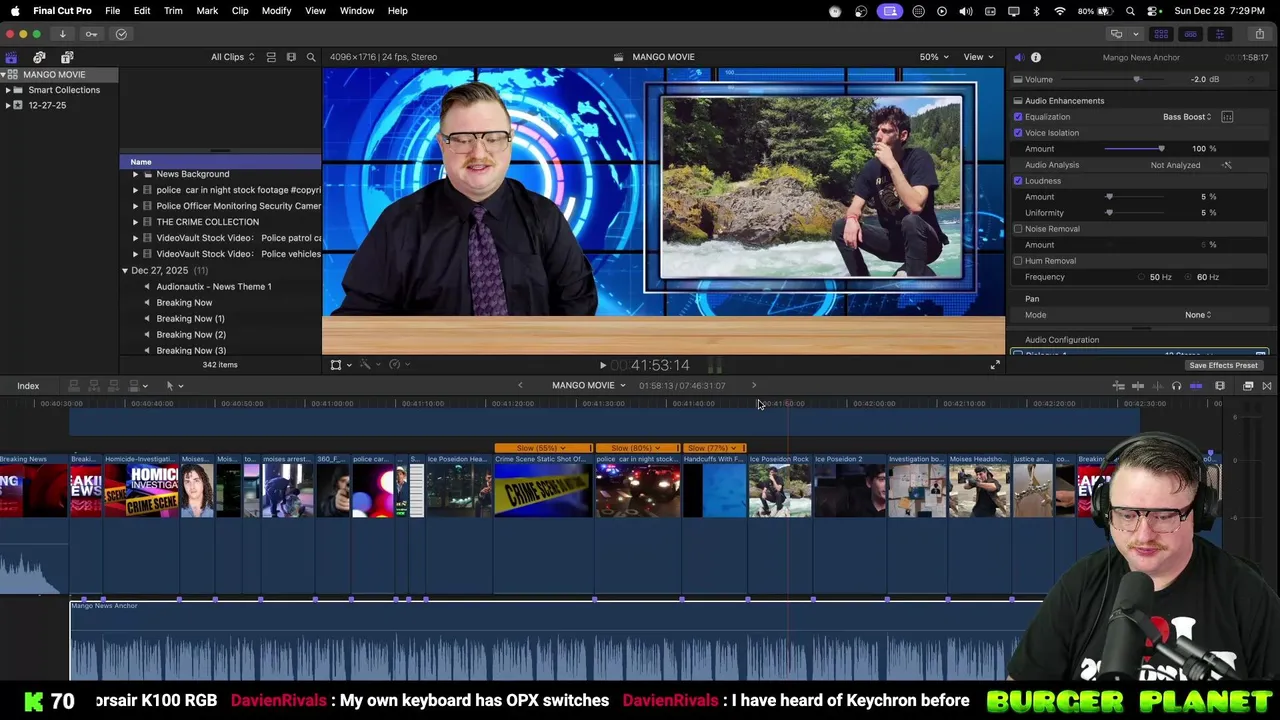The image size is (1280, 720).
Task: Open the Trim menu
Action: [173, 11]
